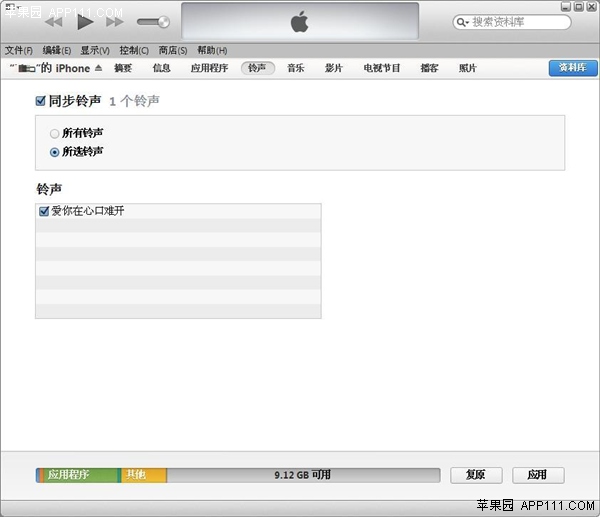Uncheck the 爱你在心口难开 ringtone
This screenshot has height=517, width=600.
pyautogui.click(x=43, y=211)
